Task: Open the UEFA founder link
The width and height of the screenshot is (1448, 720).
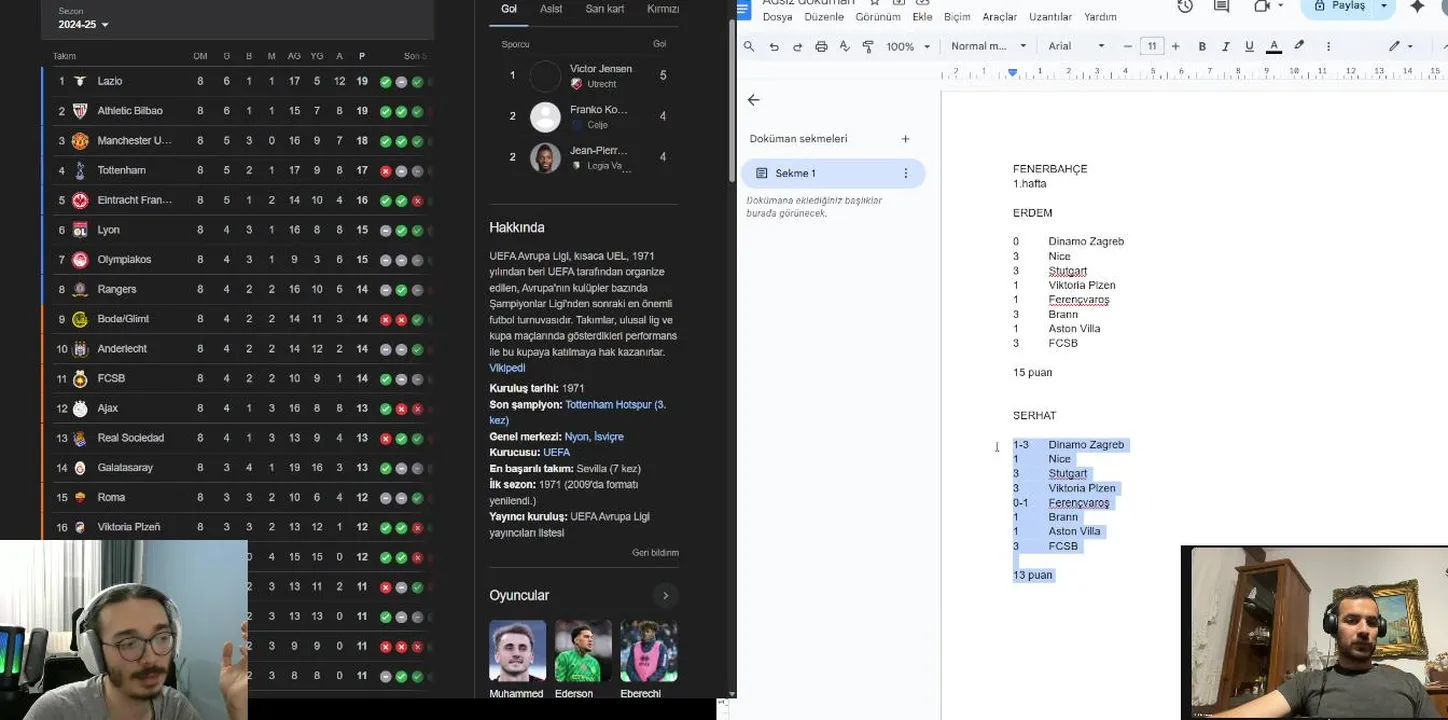Action: 556,453
